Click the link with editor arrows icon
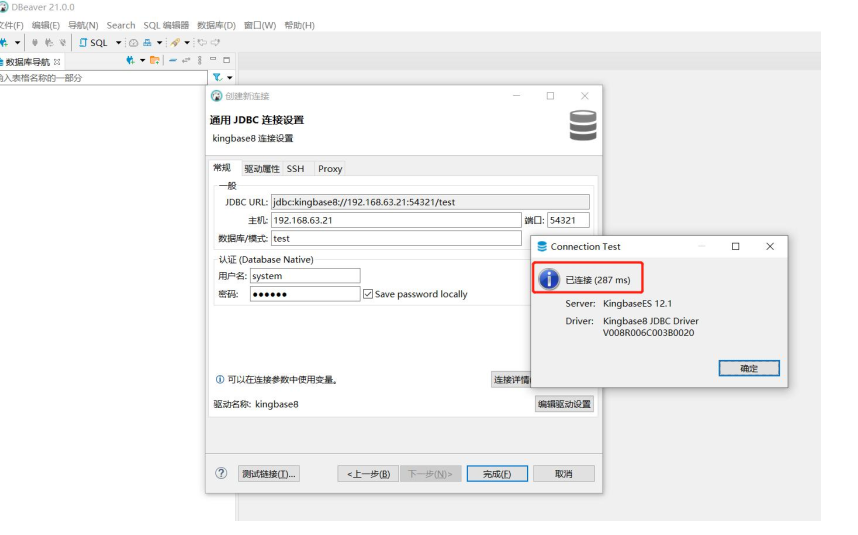 point(186,60)
